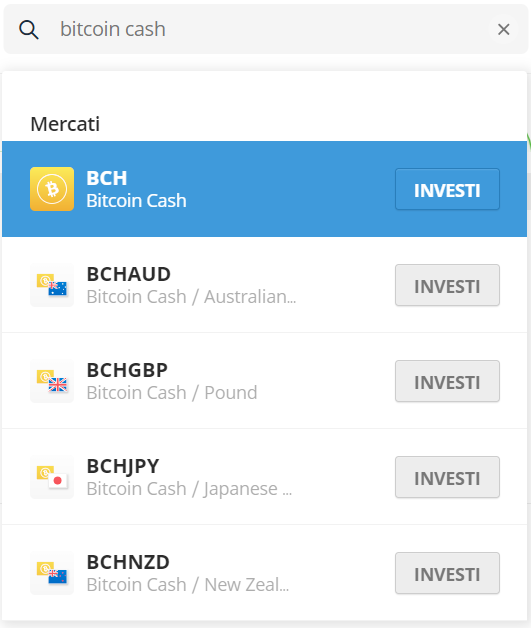Image resolution: width=531 pixels, height=628 pixels.
Task: Click INVESTI button for BCHAUD
Action: [x=447, y=285]
